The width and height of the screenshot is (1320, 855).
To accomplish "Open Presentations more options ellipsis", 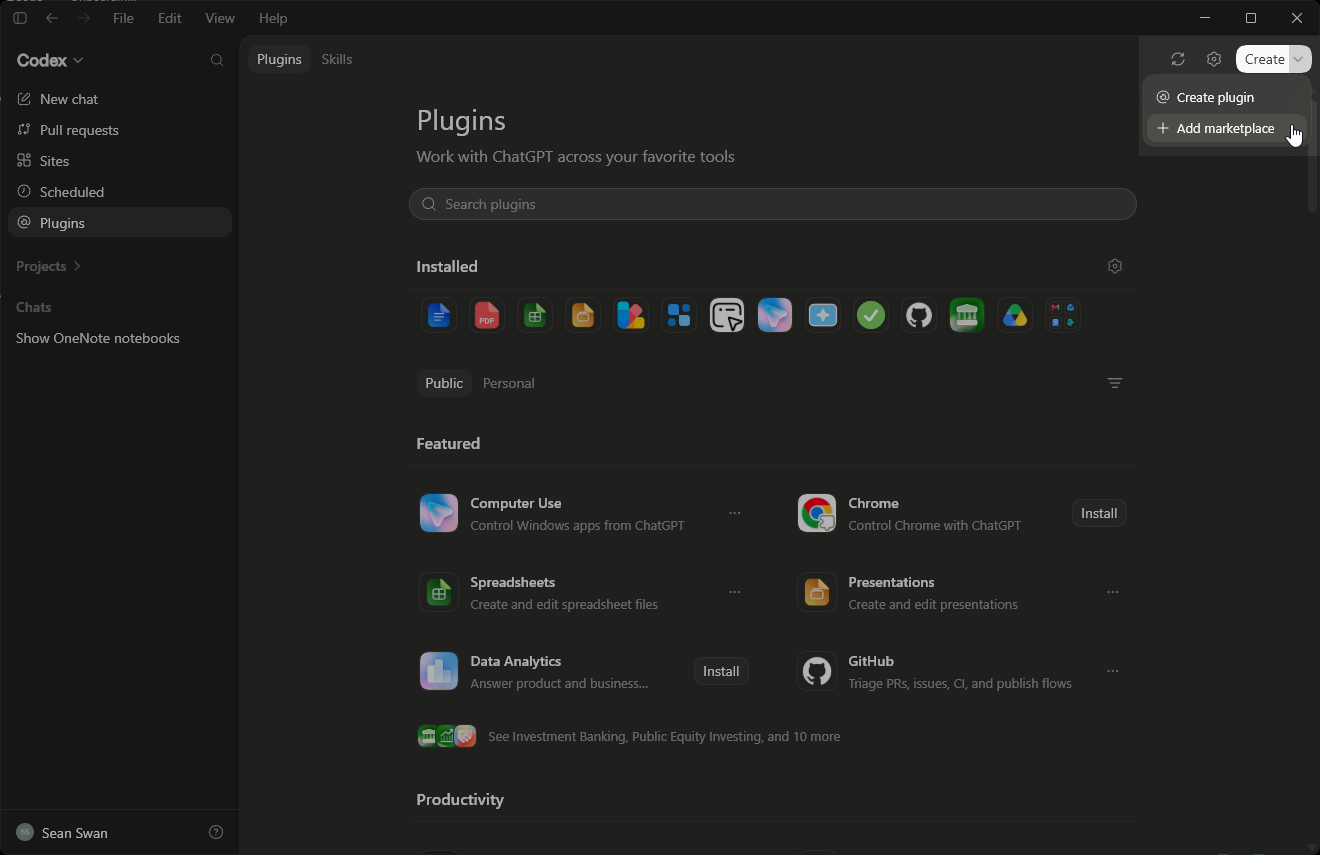I will (x=1113, y=592).
